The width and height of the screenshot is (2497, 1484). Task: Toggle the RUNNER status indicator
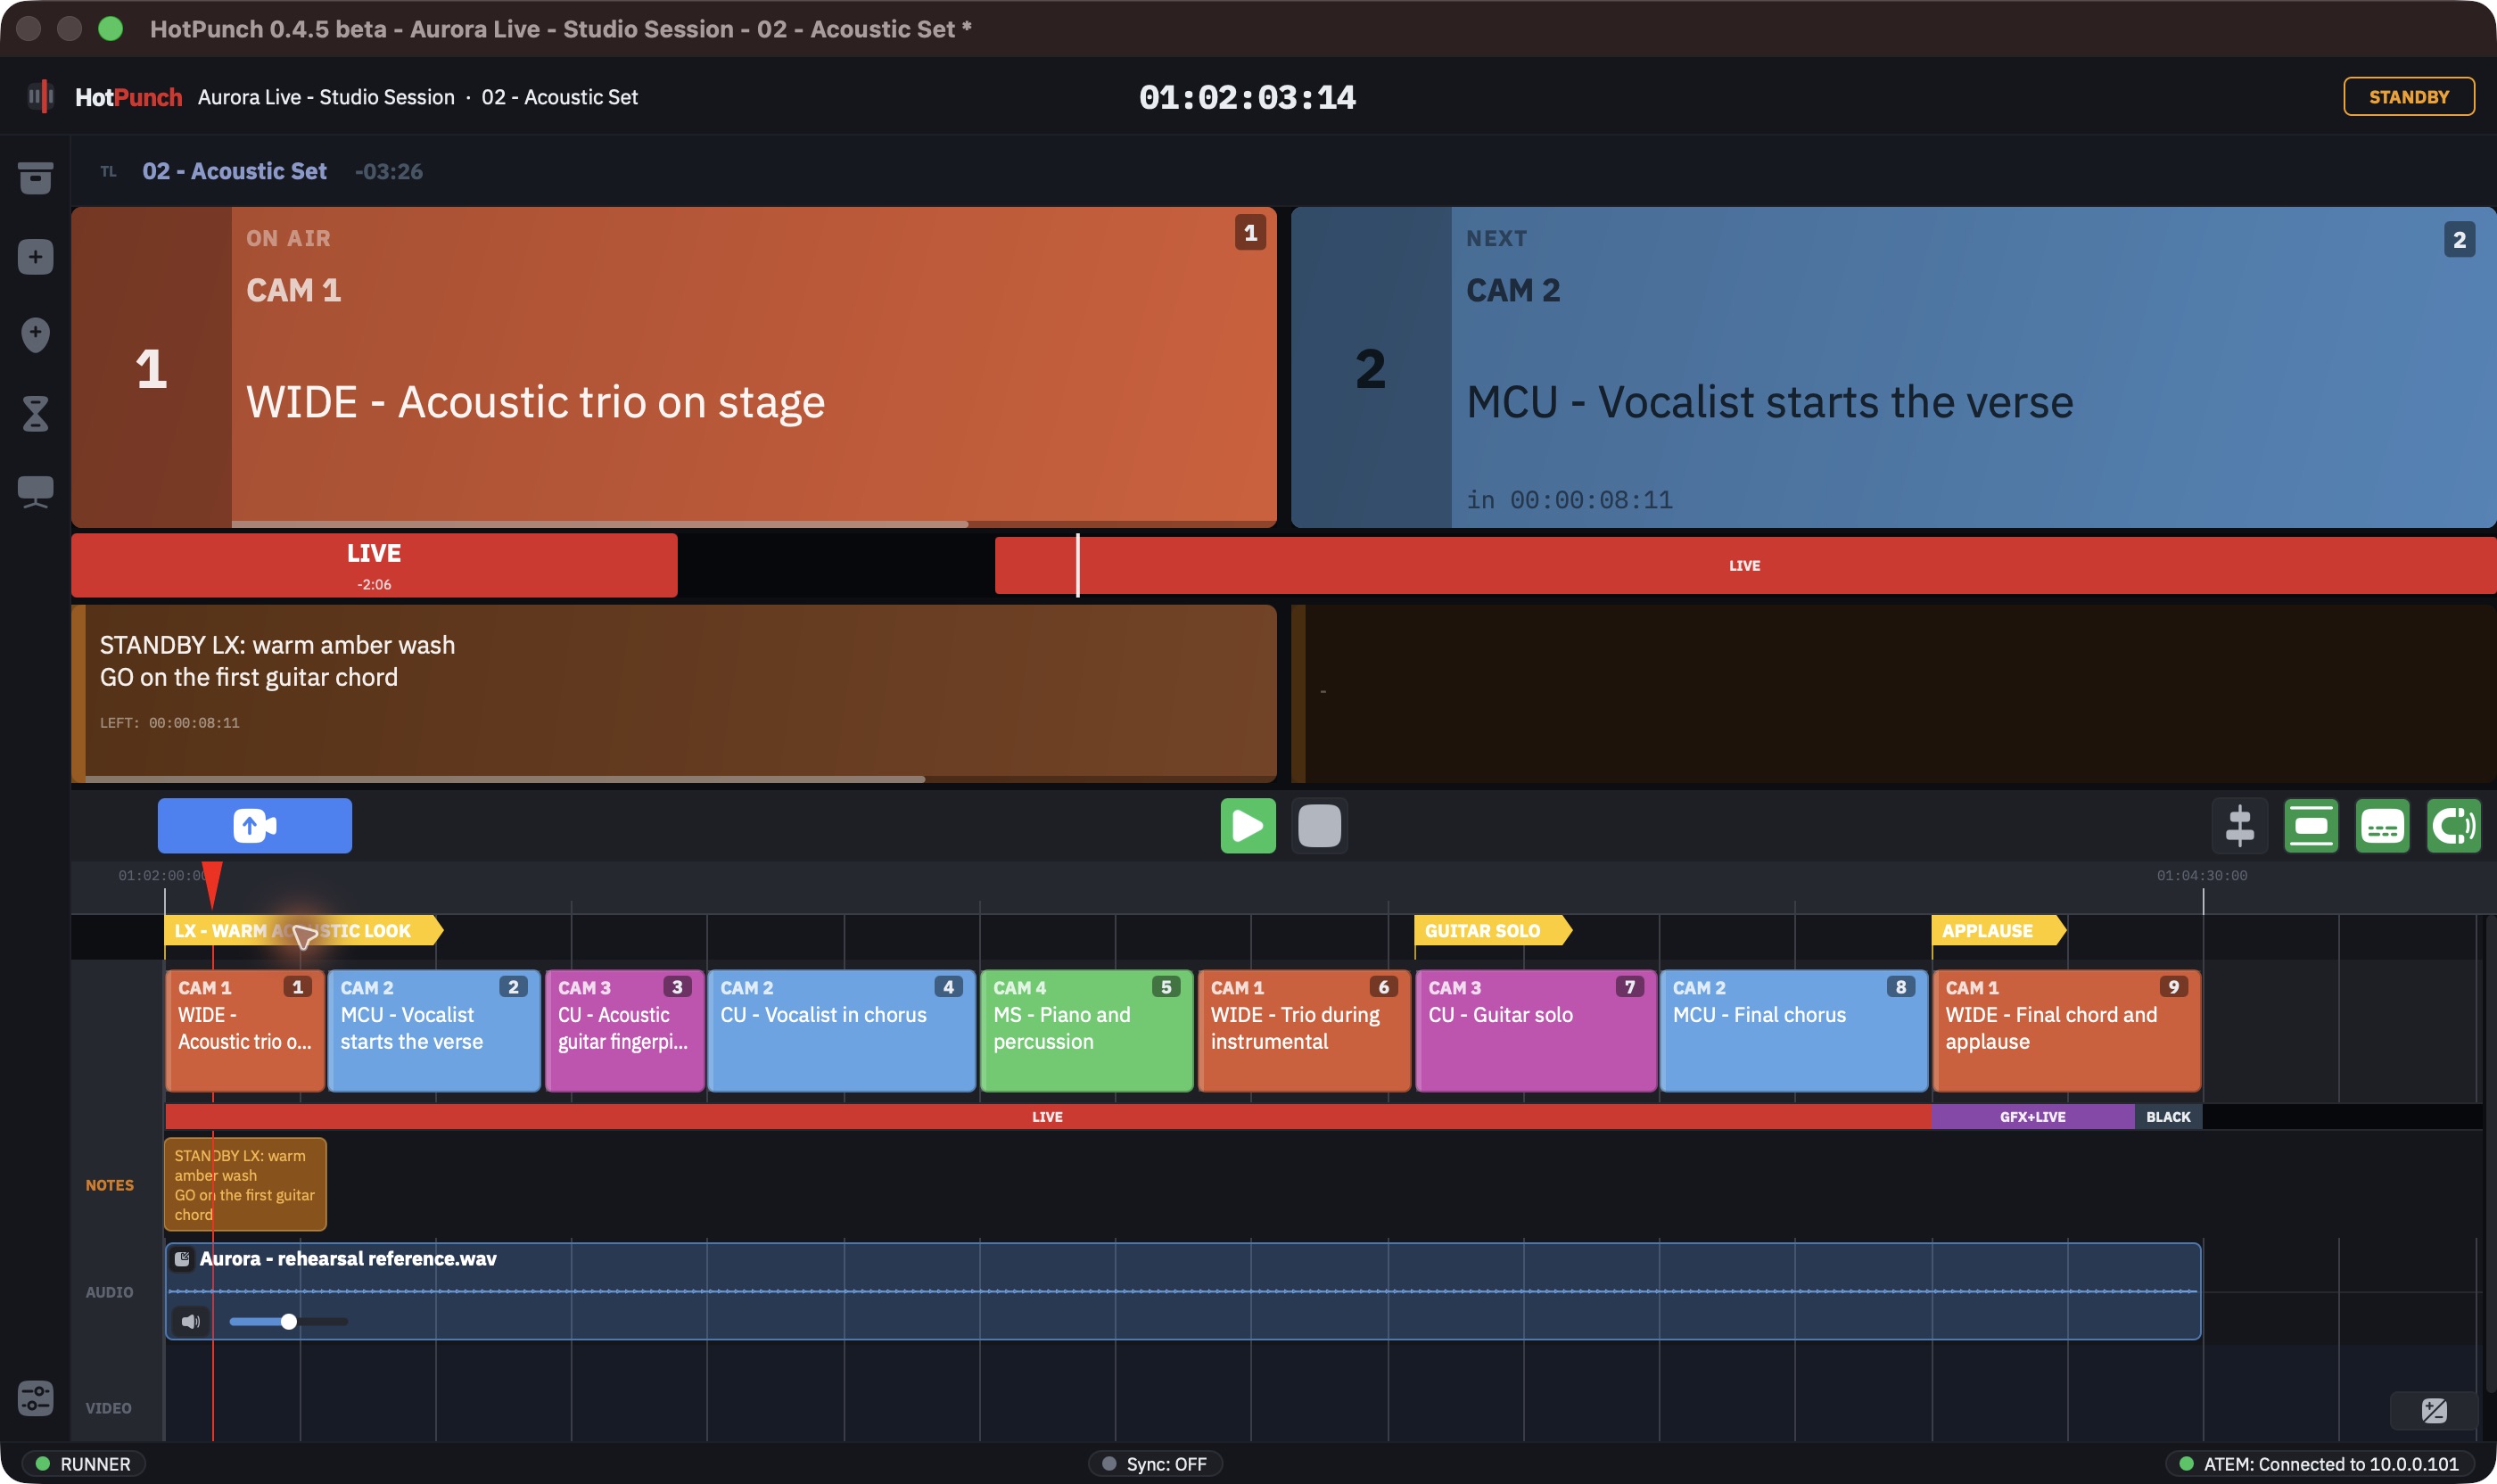[x=84, y=1464]
